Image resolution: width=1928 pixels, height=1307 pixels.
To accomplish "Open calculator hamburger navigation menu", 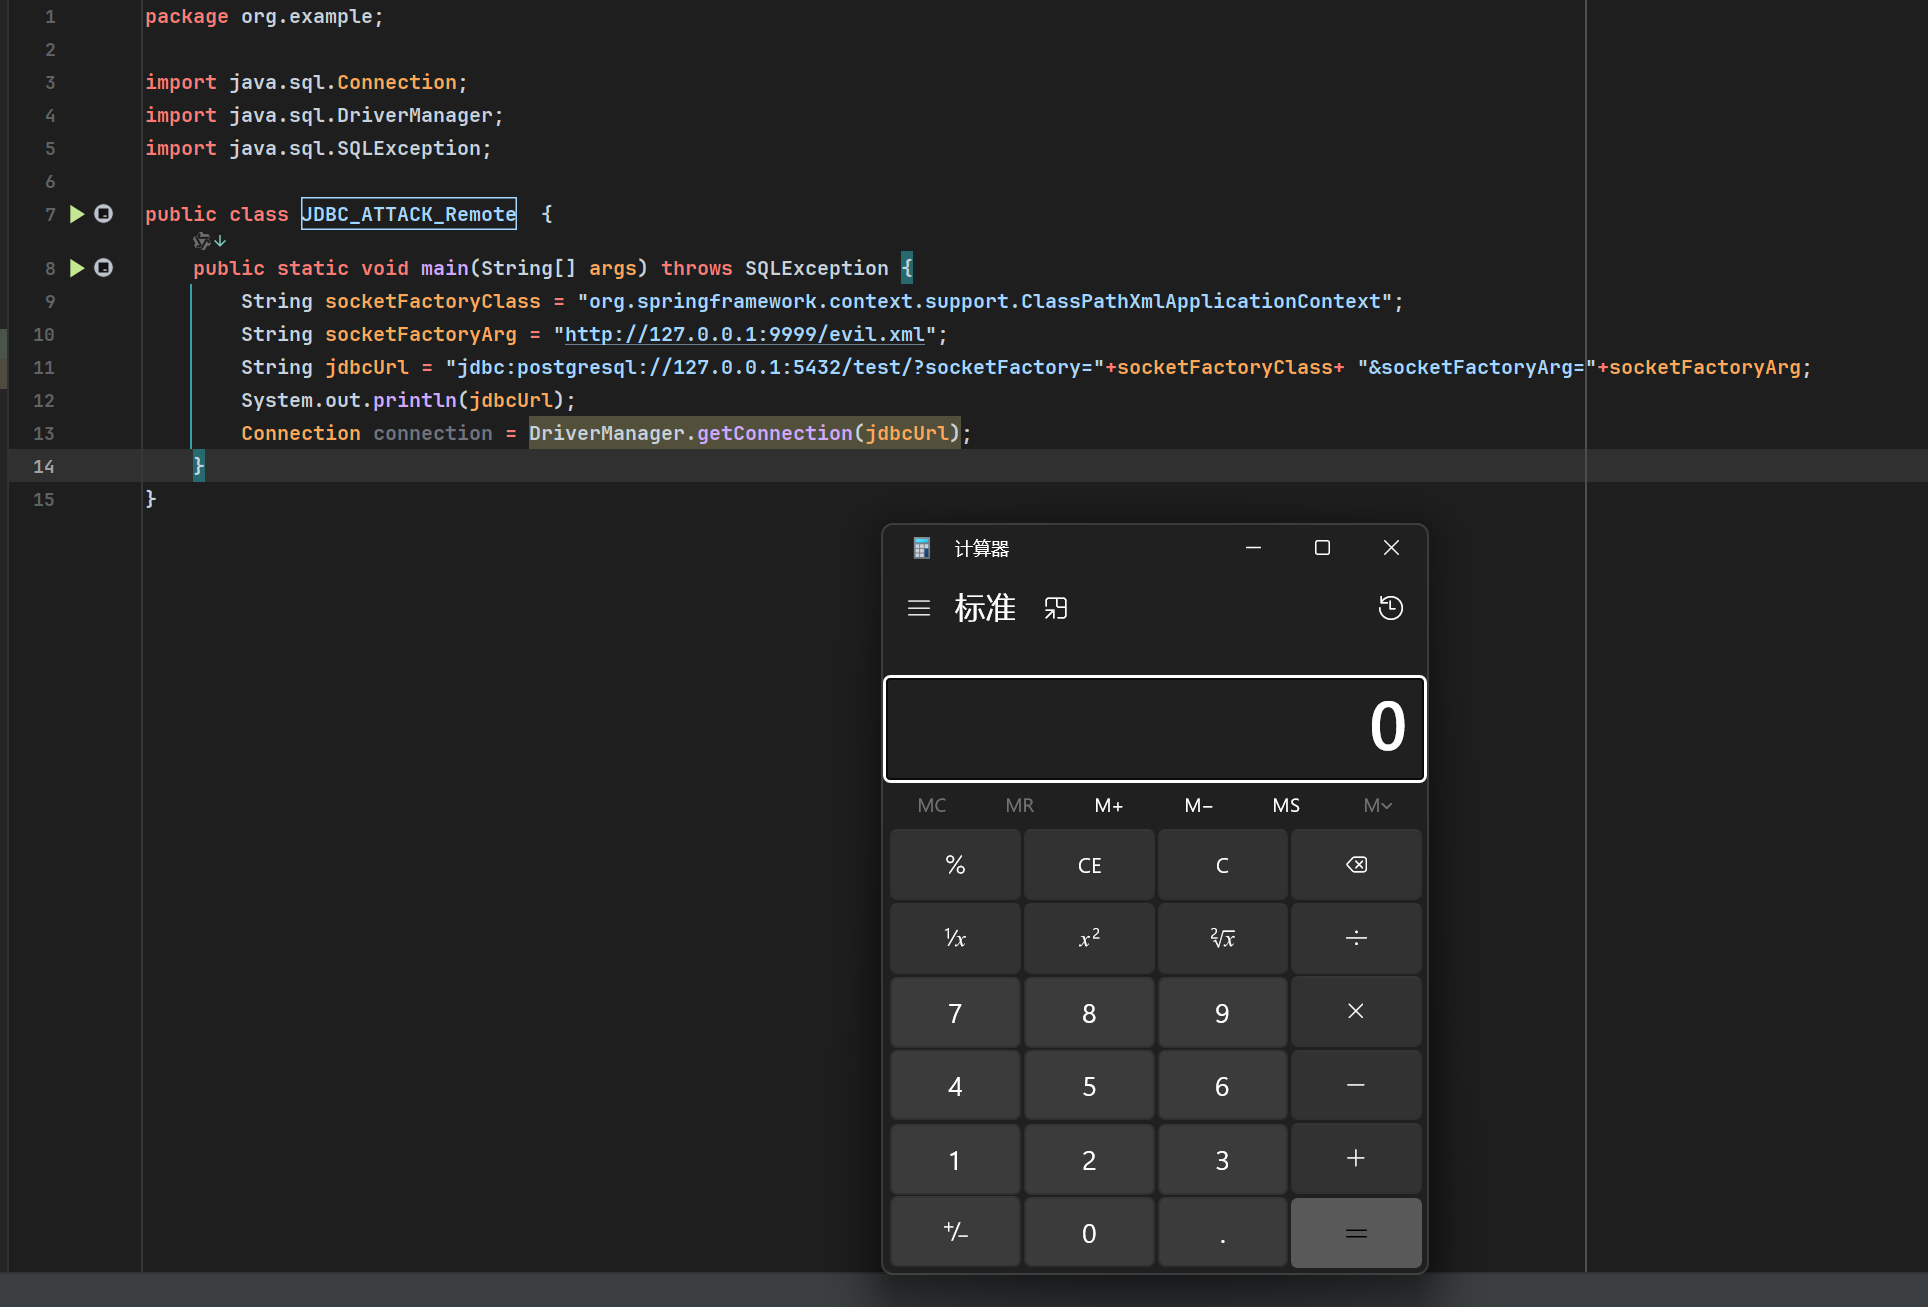I will (x=918, y=608).
